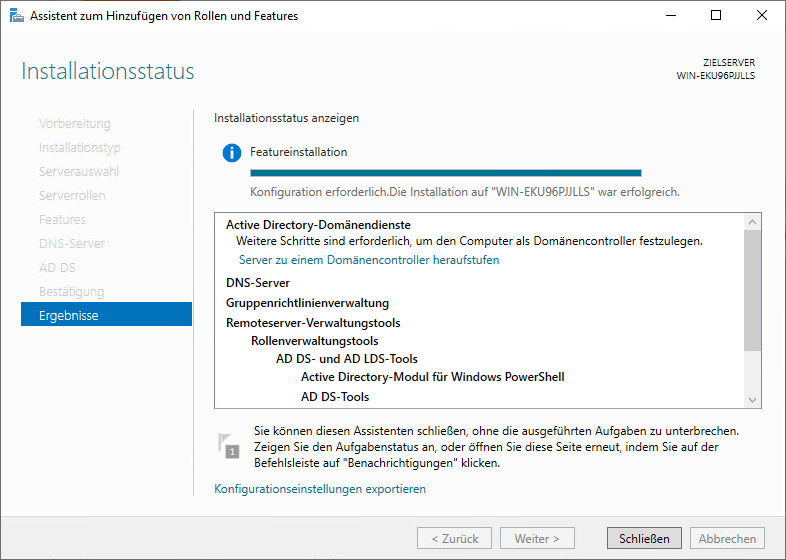786x560 pixels.
Task: Click the results list scroll-down arrow
Action: (752, 400)
